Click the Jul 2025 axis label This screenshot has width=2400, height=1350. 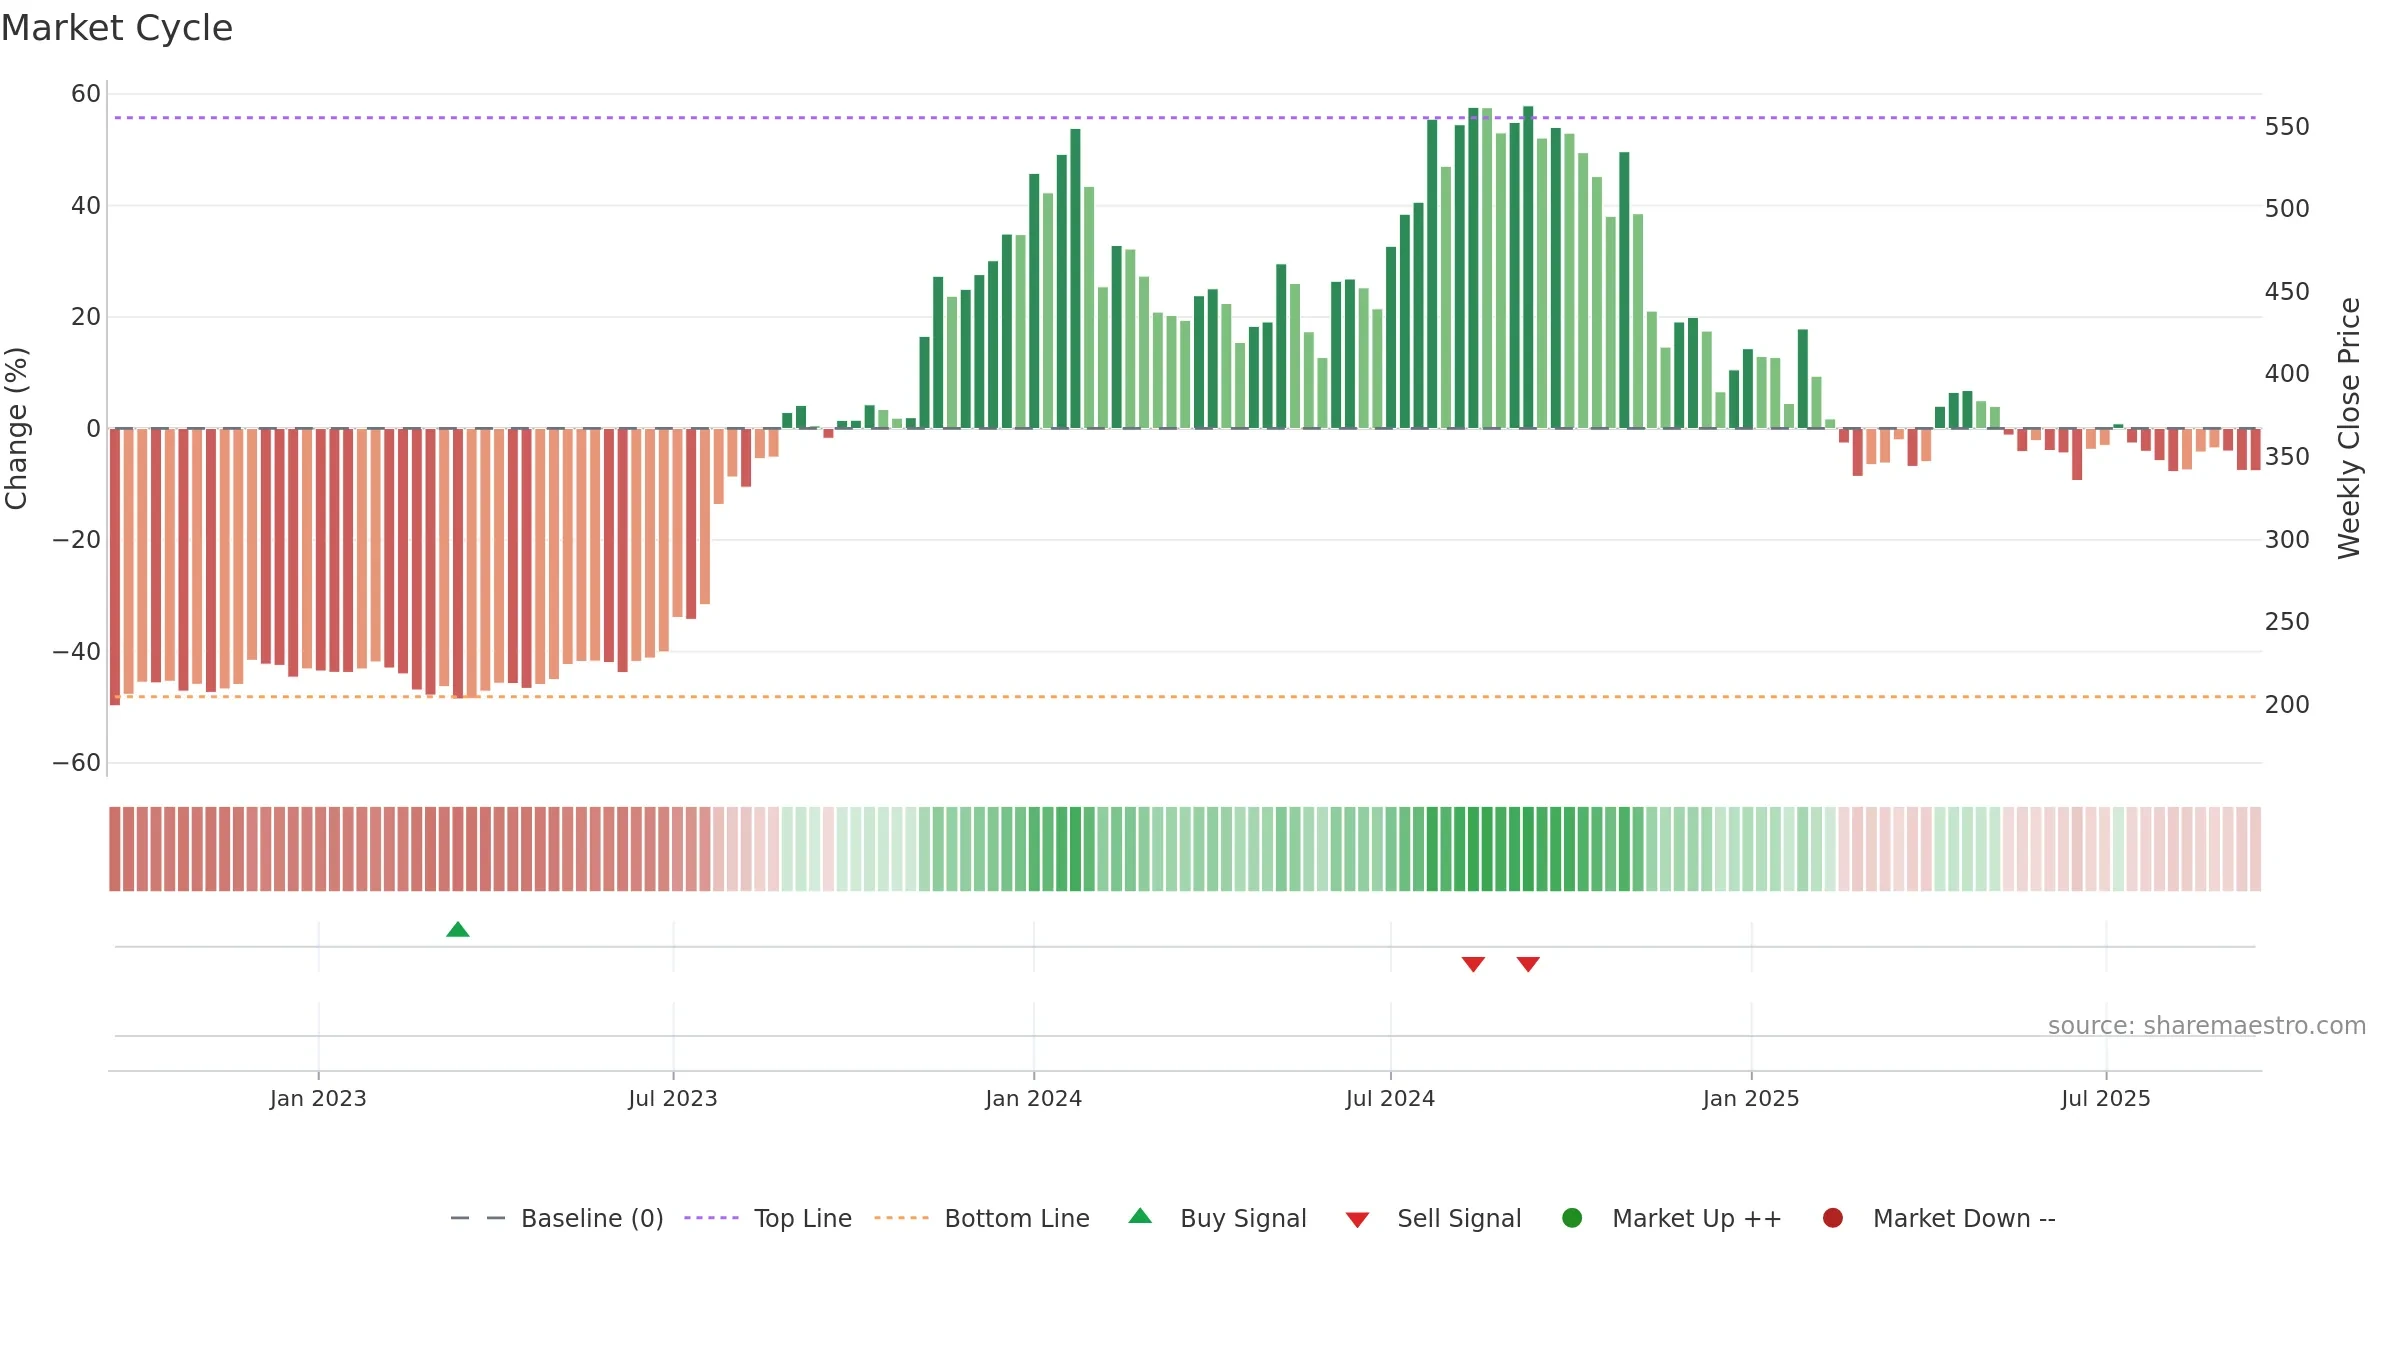point(2106,1098)
